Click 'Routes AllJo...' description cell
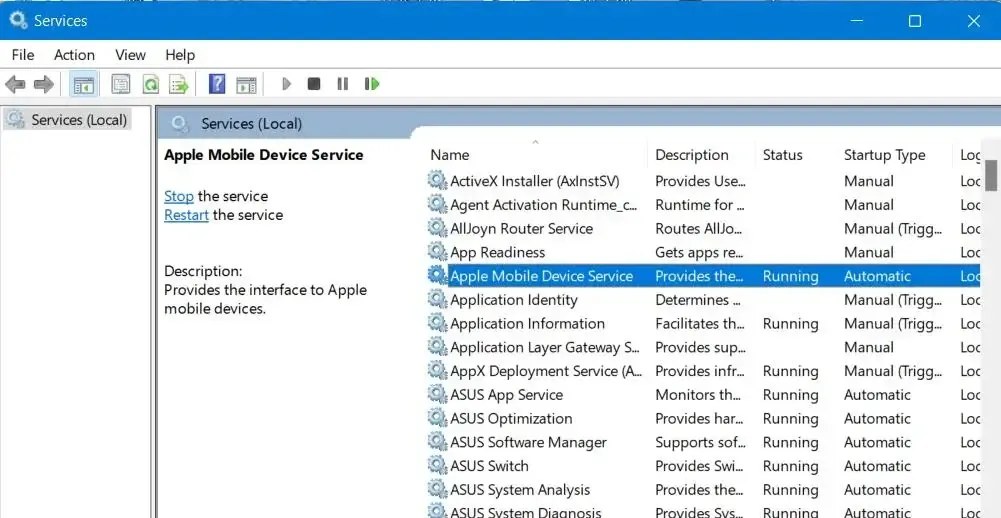The height and width of the screenshot is (518, 1001). (x=699, y=228)
